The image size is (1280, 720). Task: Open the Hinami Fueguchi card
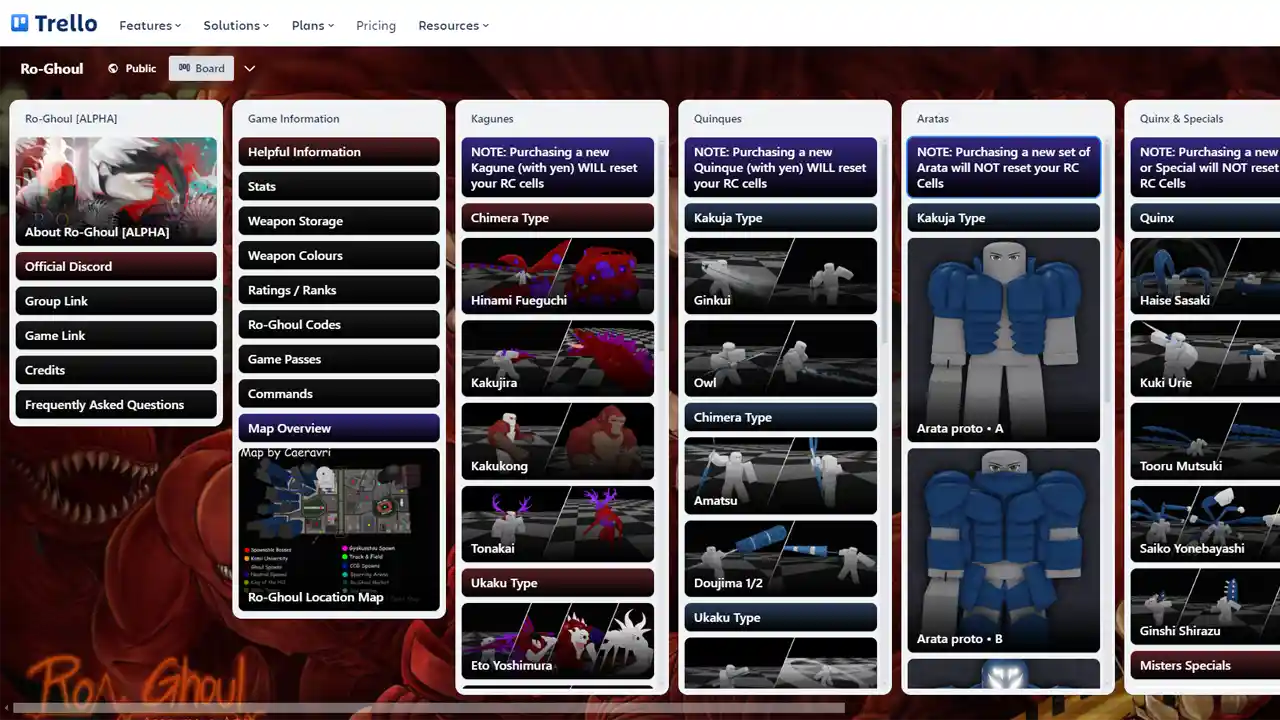(558, 276)
